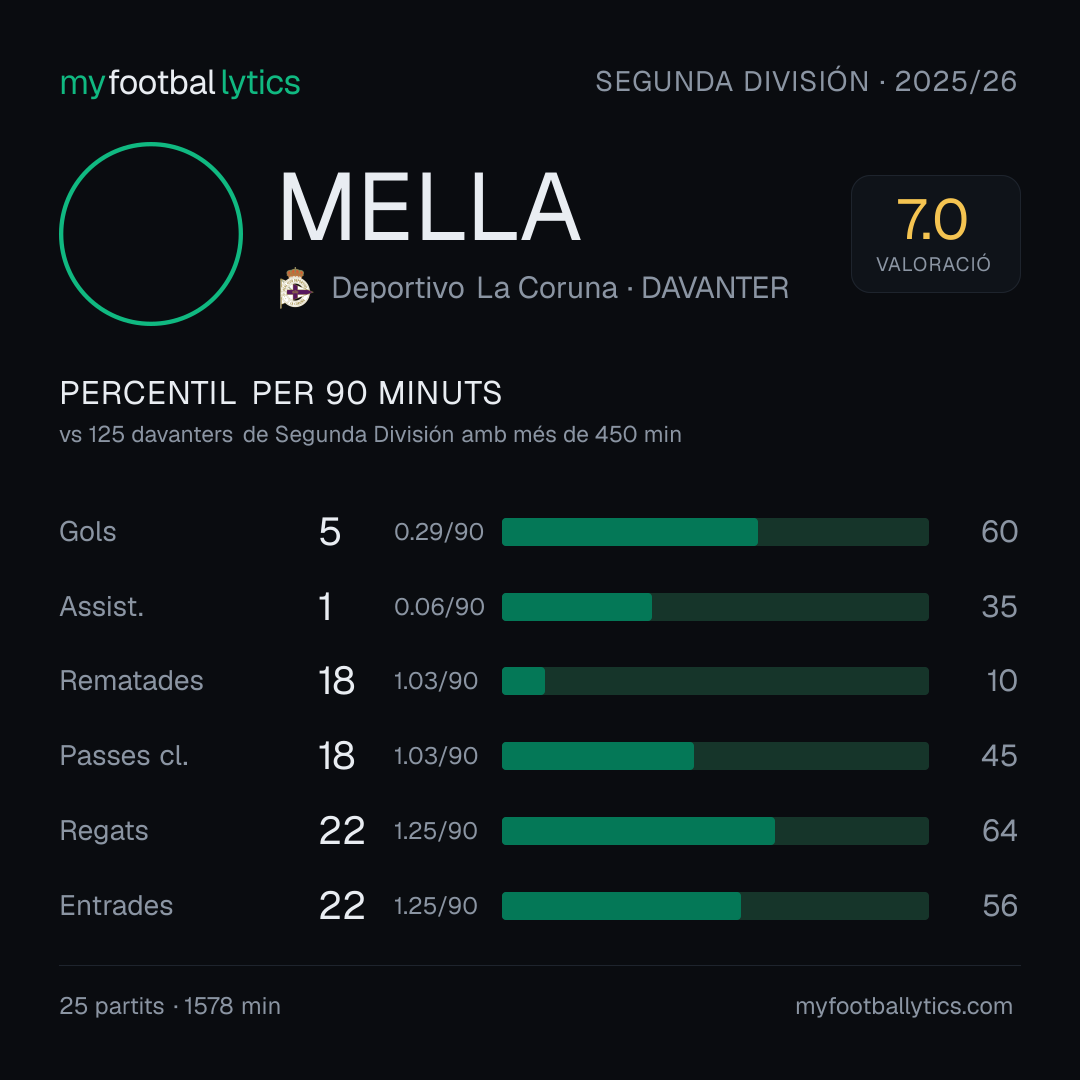1080x1080 pixels.
Task: Click the 25 partits 1578 min footer
Action: pyautogui.click(x=170, y=1006)
